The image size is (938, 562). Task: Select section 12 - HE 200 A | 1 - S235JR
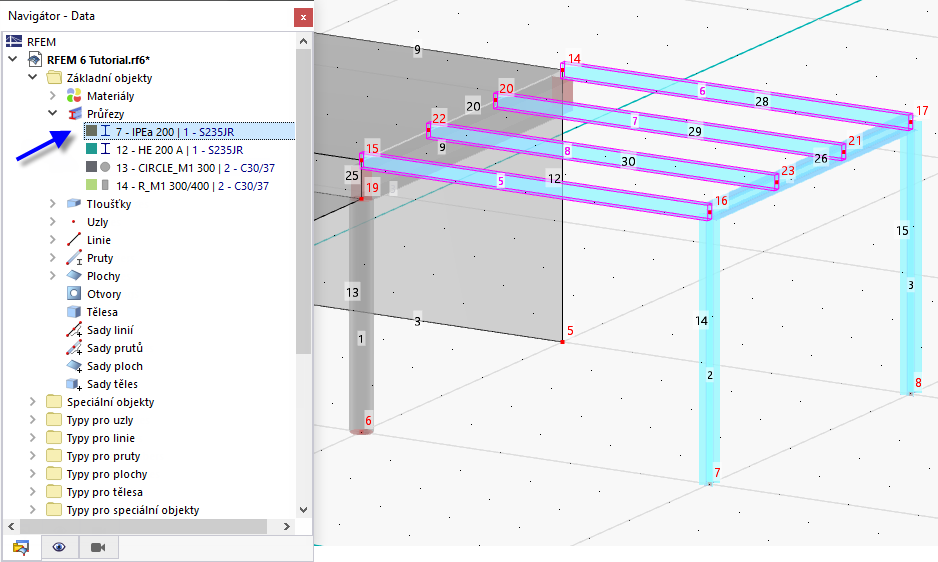[x=179, y=150]
